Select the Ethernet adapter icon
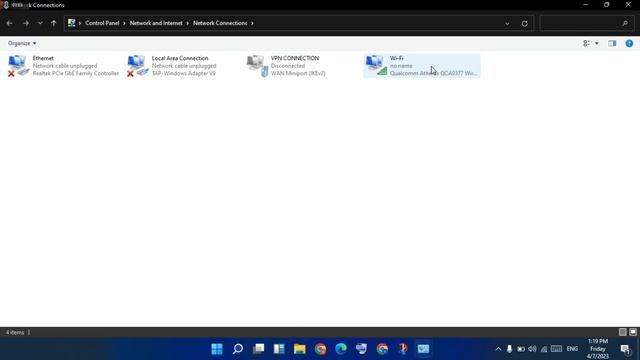The width and height of the screenshot is (640, 360). pyautogui.click(x=18, y=66)
